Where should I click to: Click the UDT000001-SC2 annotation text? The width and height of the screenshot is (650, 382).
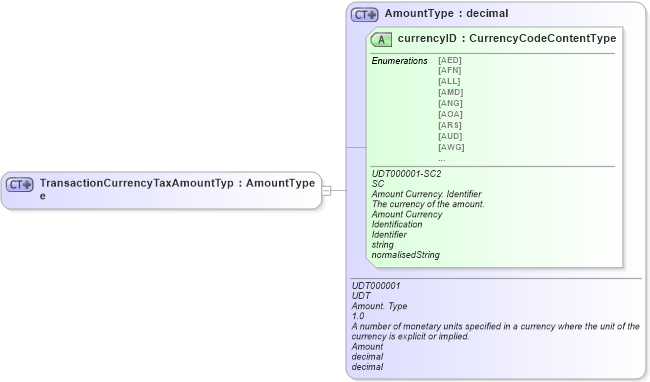(406, 174)
